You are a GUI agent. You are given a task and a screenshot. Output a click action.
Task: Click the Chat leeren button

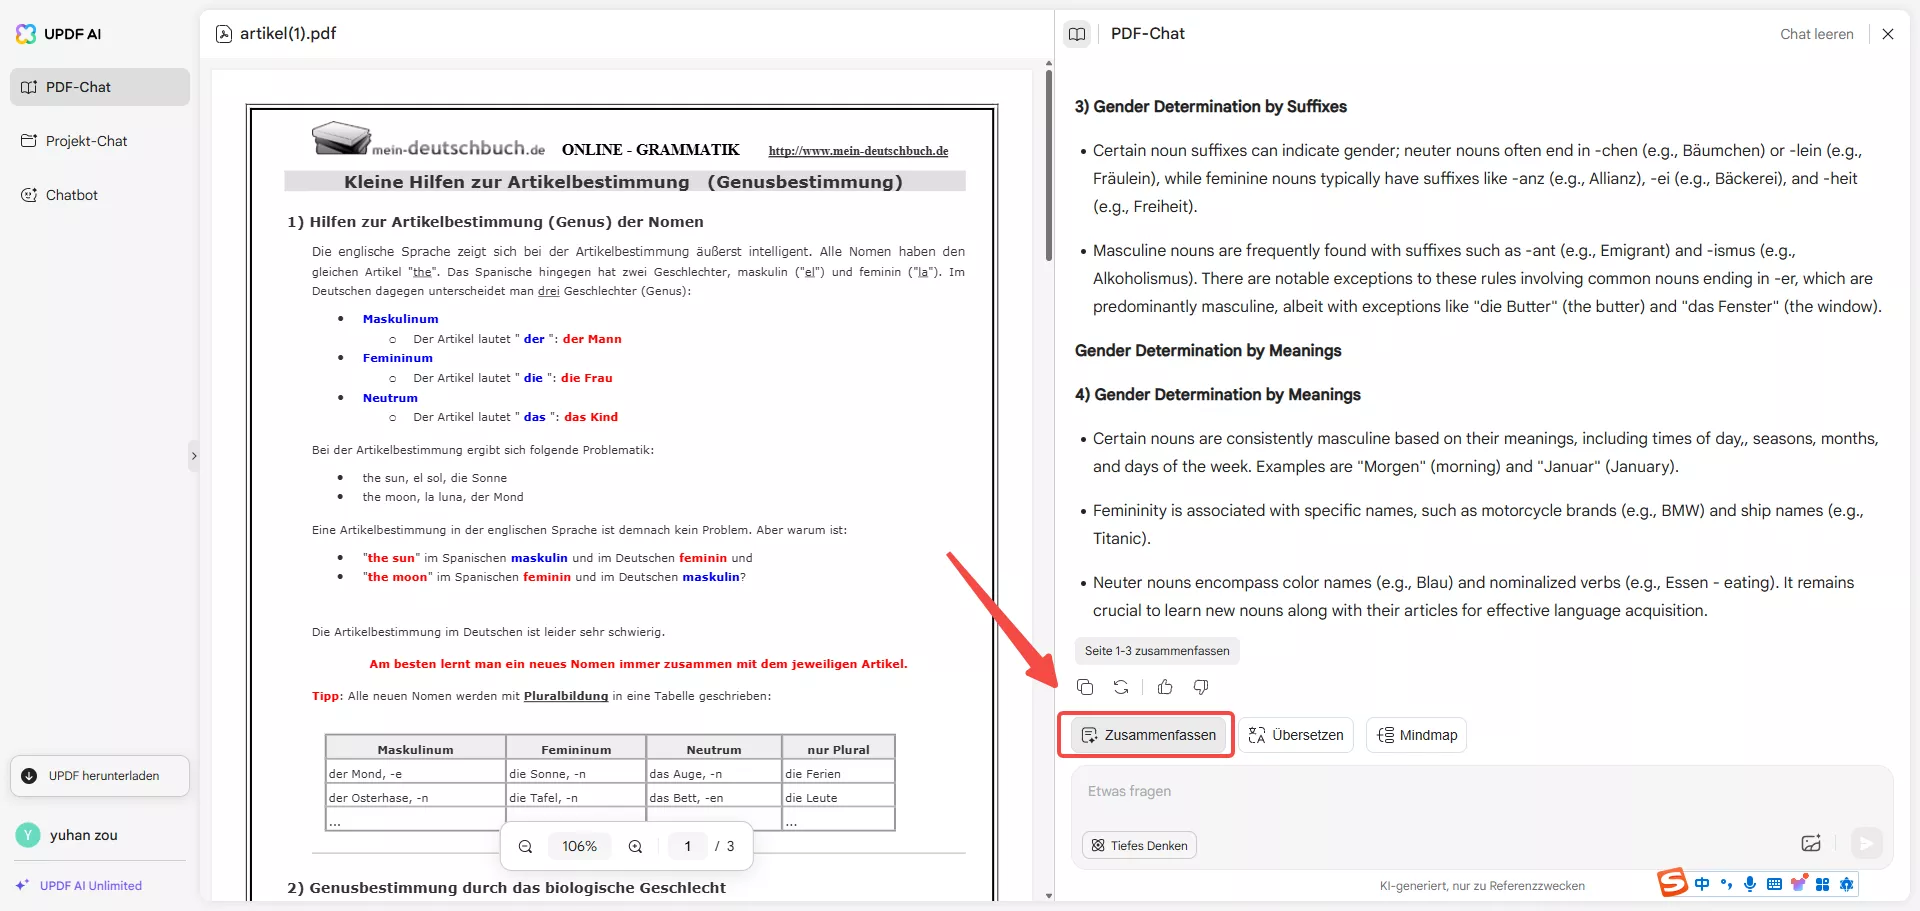[1816, 34]
